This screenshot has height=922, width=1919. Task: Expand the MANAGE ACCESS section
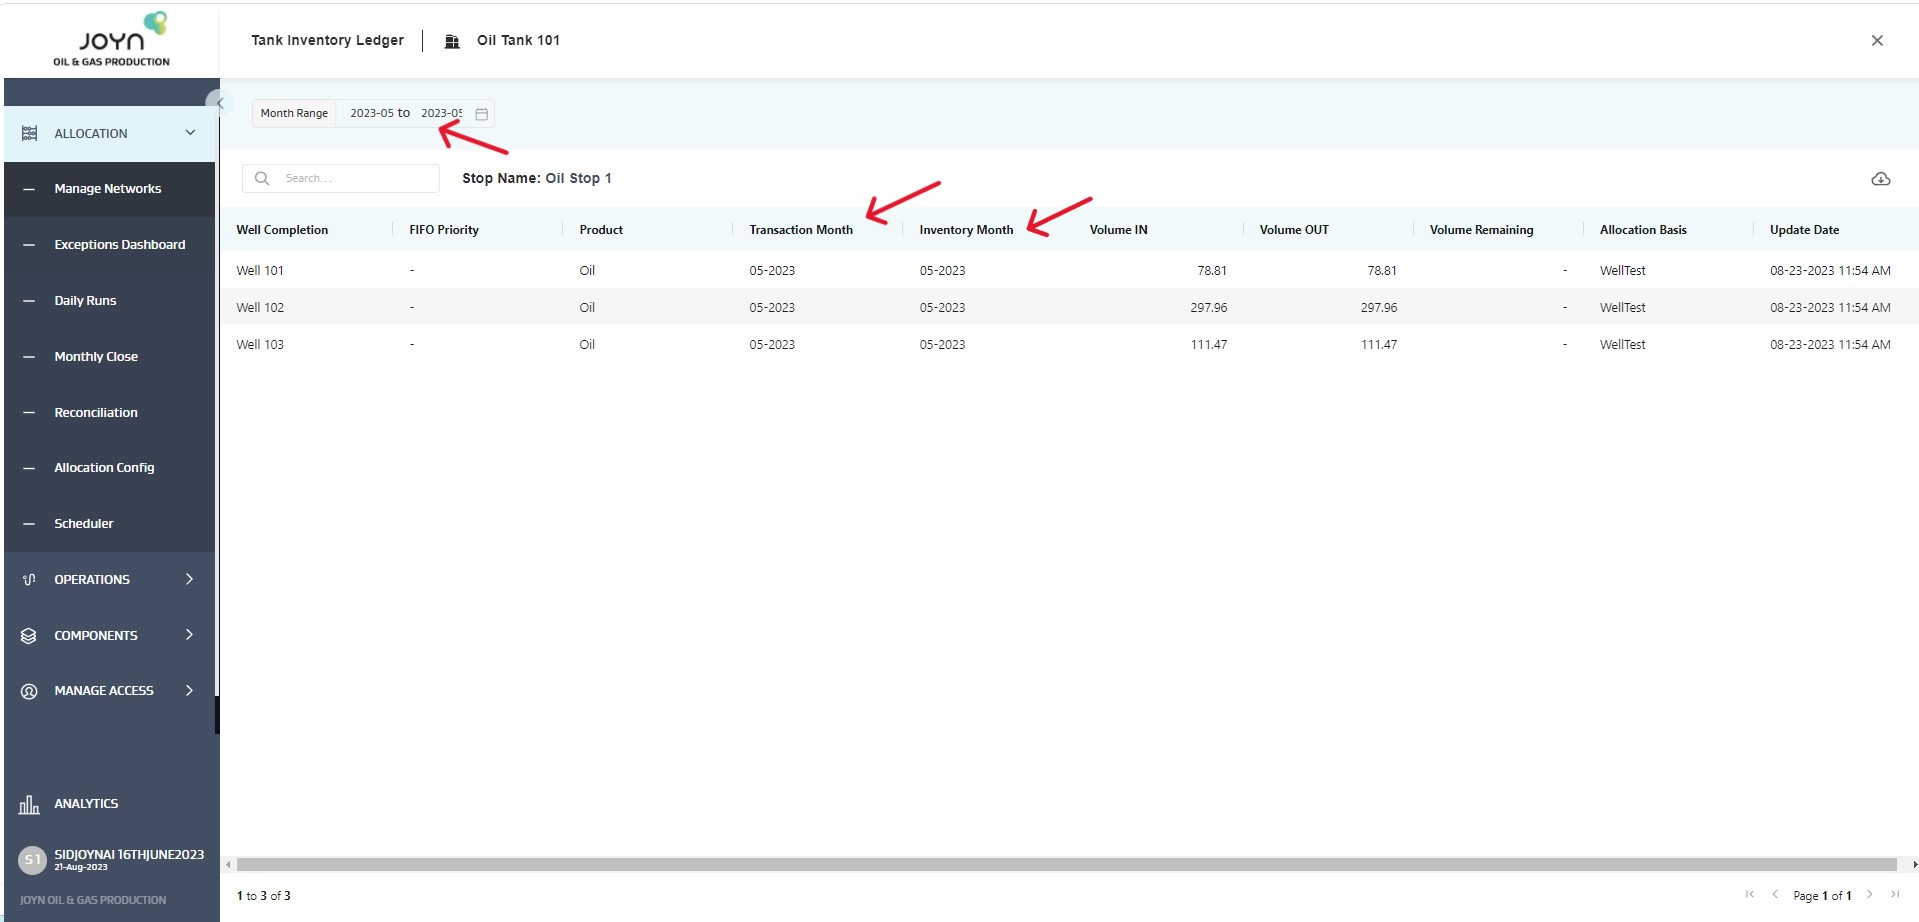pos(189,691)
